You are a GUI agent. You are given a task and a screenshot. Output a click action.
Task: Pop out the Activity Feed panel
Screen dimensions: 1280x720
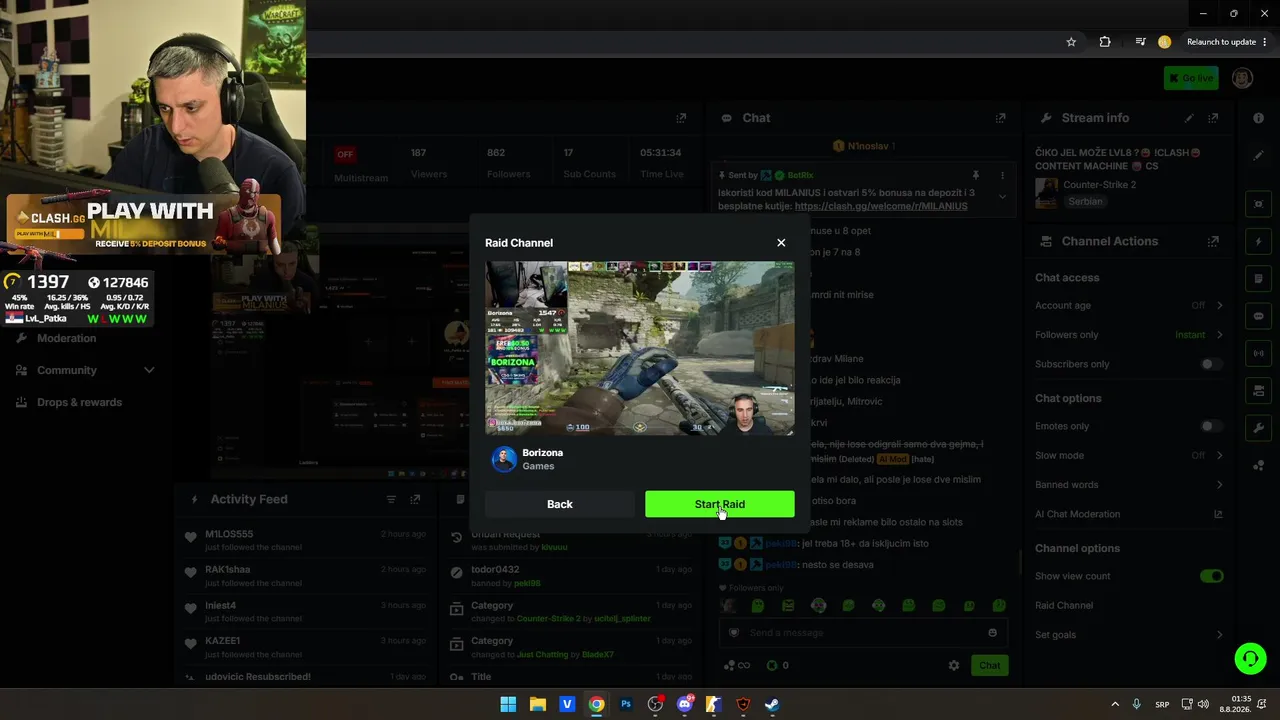tap(415, 499)
